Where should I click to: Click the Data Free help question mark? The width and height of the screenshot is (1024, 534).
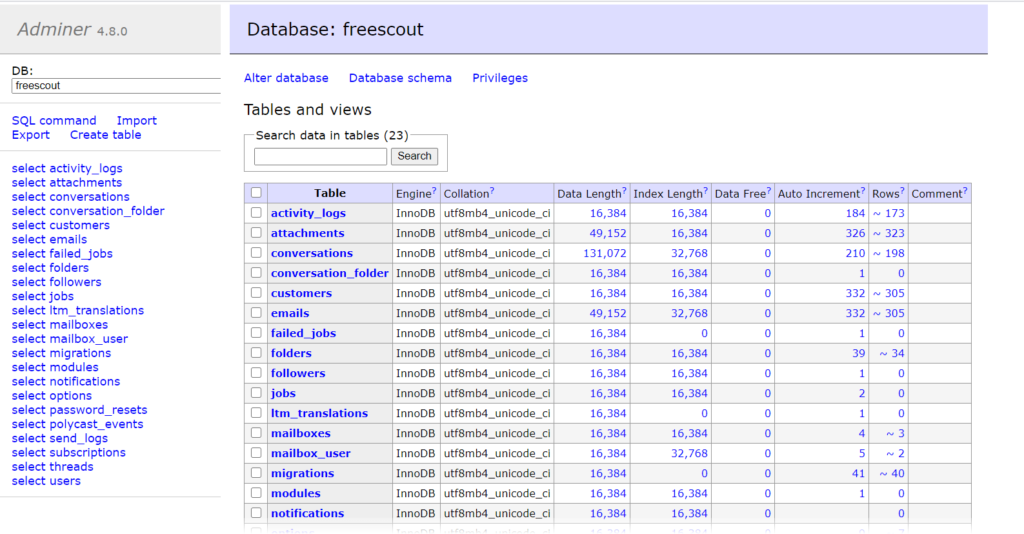click(x=769, y=191)
